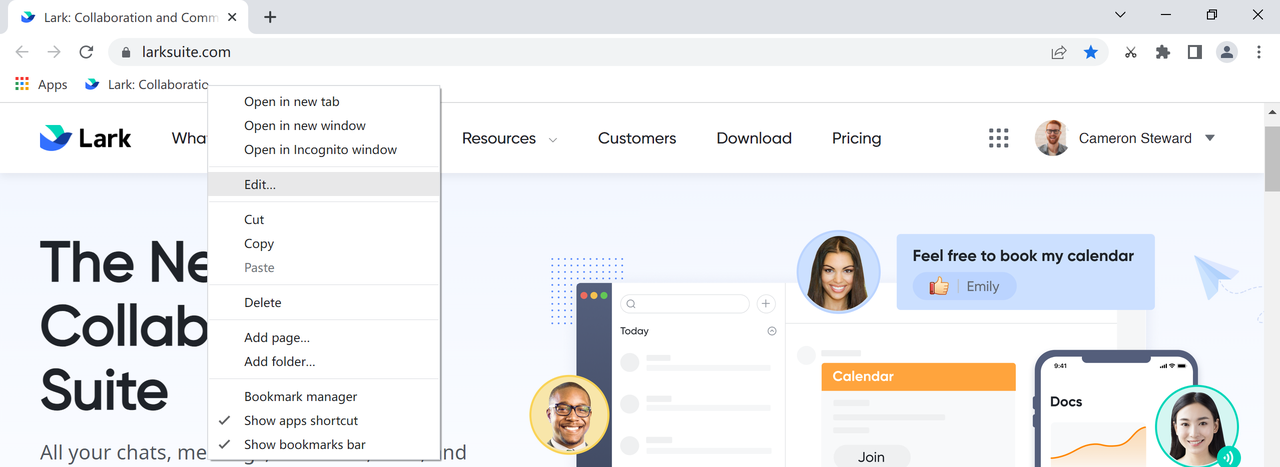Click the browser reload page icon
Viewport: 1280px width, 467px height.
tap(86, 52)
